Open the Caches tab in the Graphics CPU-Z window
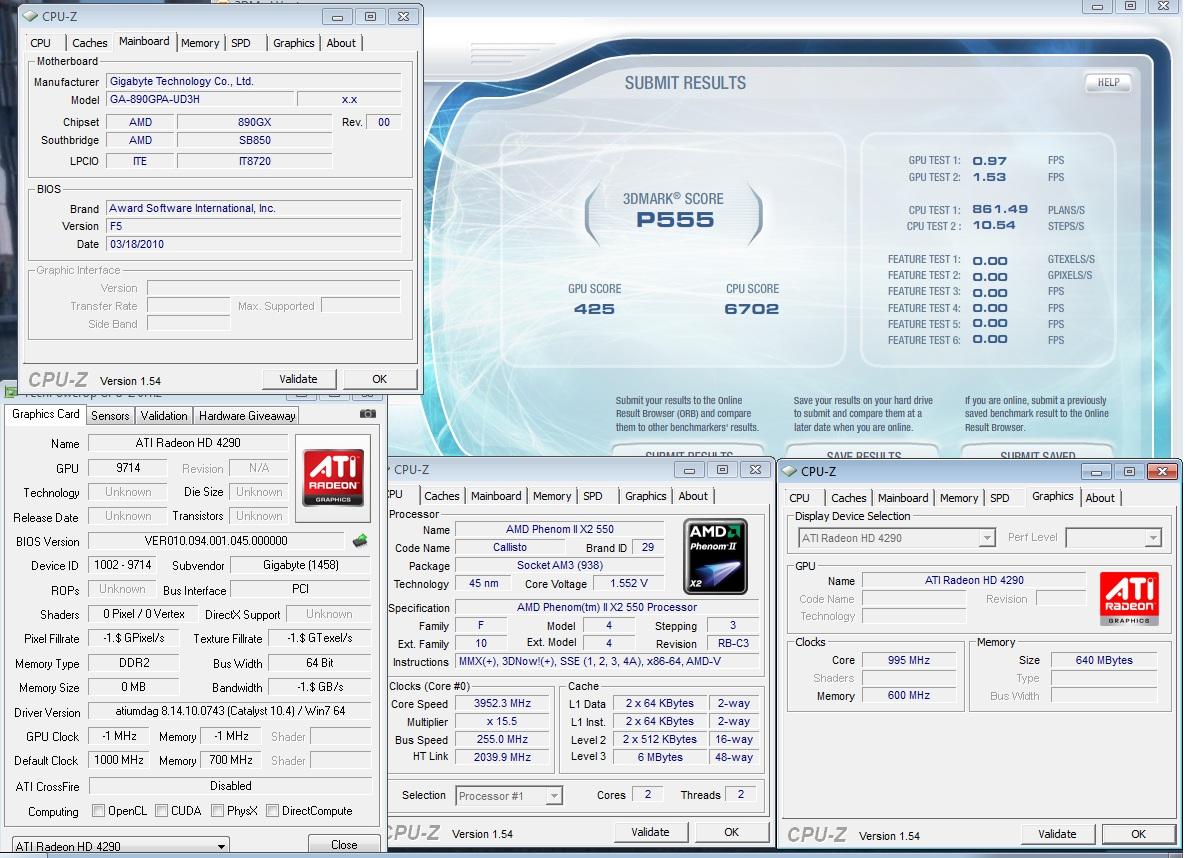Image resolution: width=1185 pixels, height=858 pixels. 849,497
